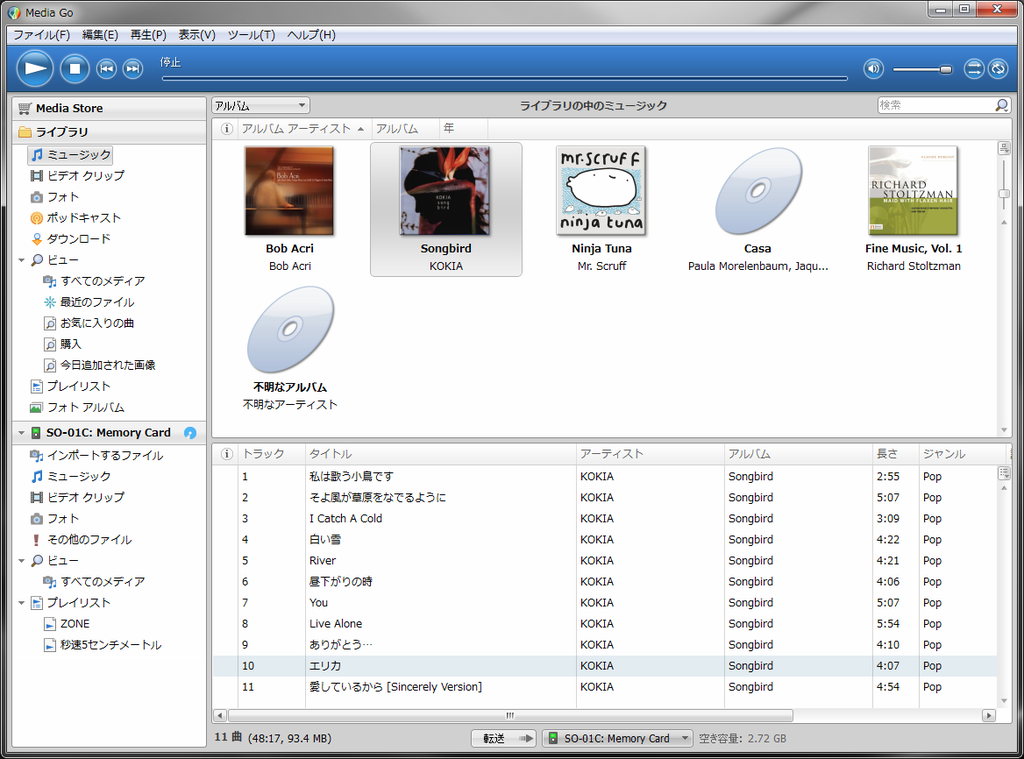This screenshot has width=1024, height=759.
Task: Sort by アルバム アーティスト column
Action: point(304,129)
